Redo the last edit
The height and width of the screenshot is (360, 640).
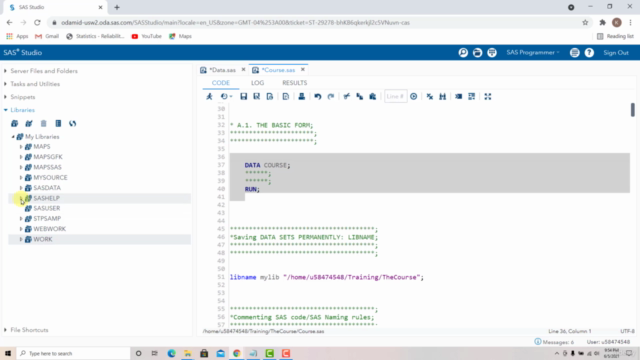[x=331, y=97]
